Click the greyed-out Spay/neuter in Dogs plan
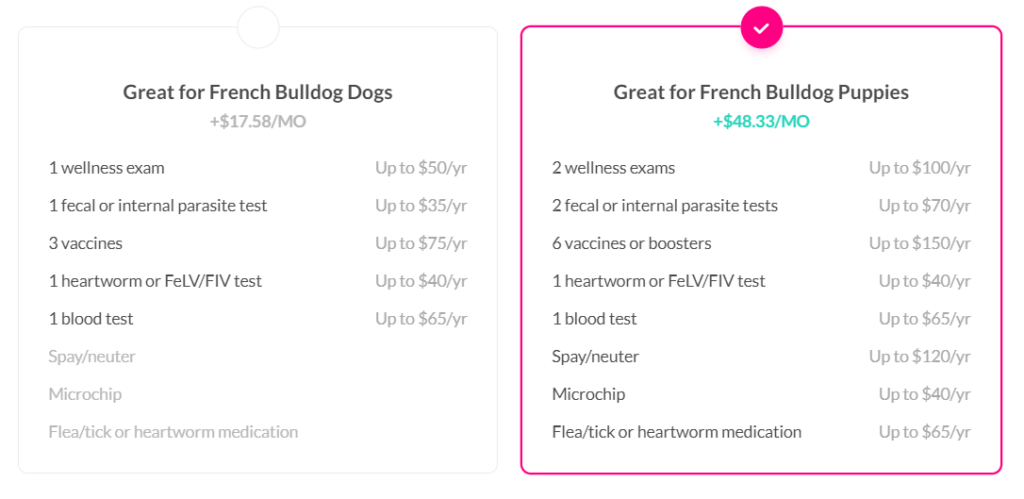 [92, 356]
